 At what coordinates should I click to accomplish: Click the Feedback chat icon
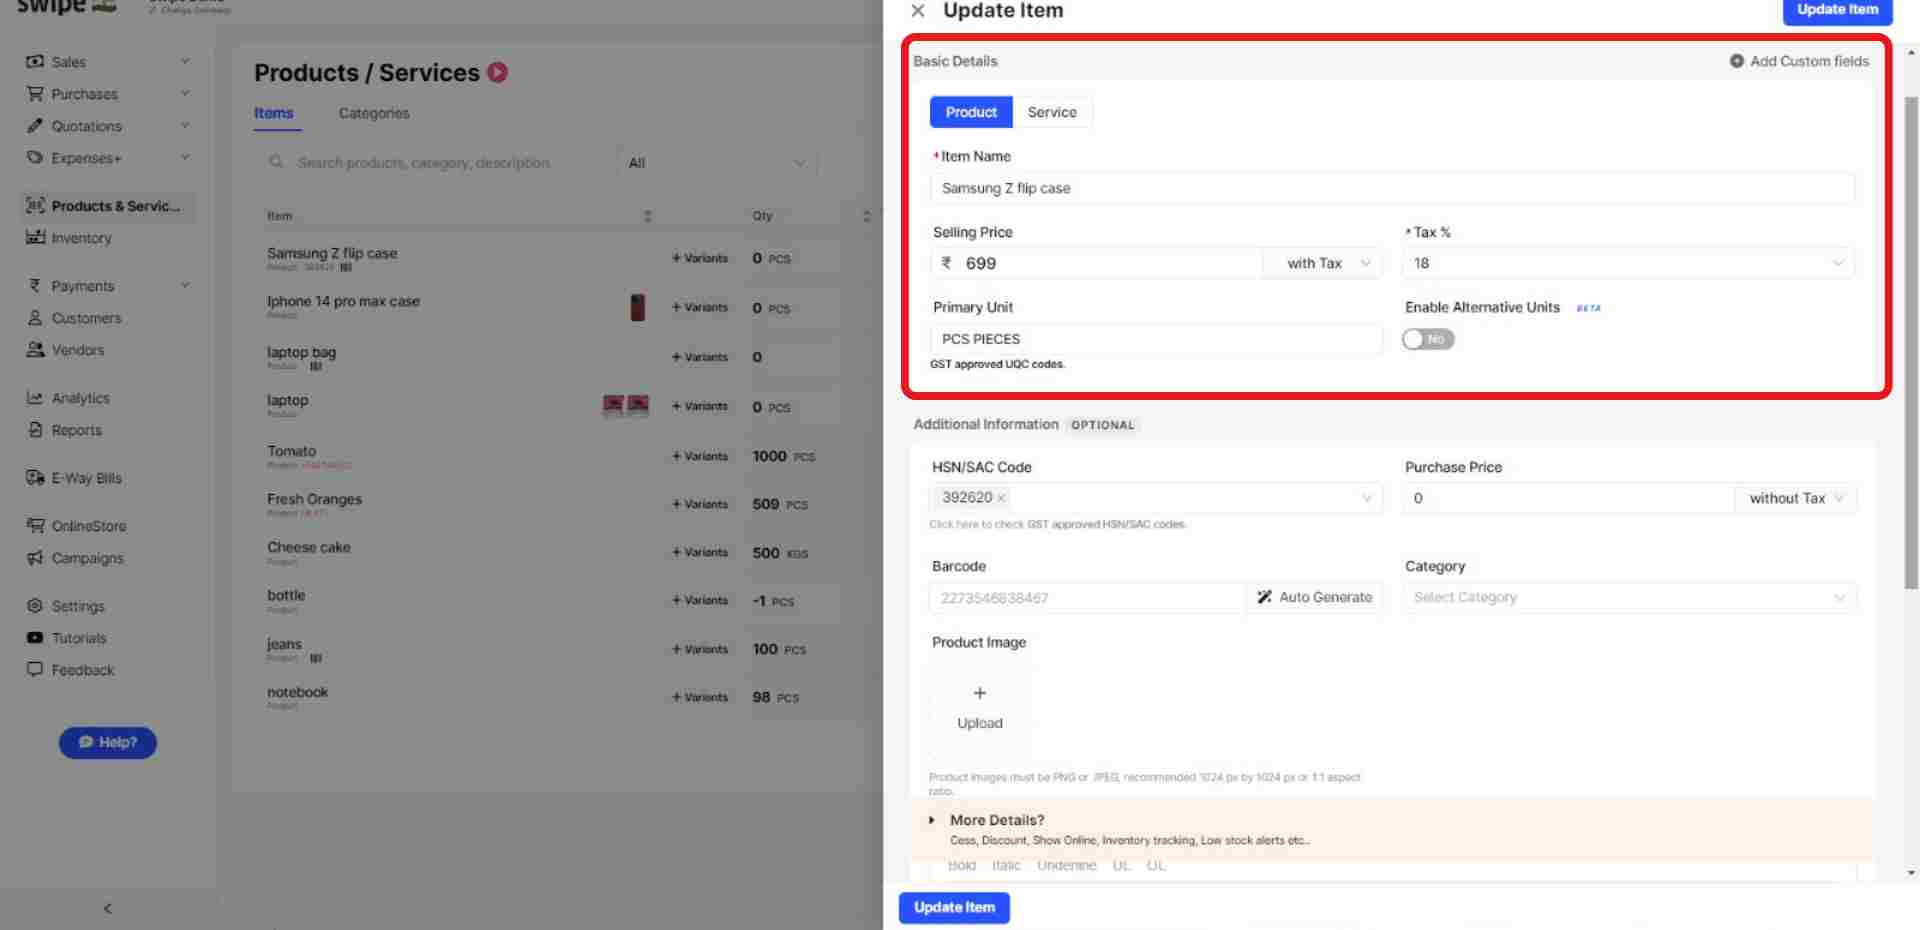point(35,670)
